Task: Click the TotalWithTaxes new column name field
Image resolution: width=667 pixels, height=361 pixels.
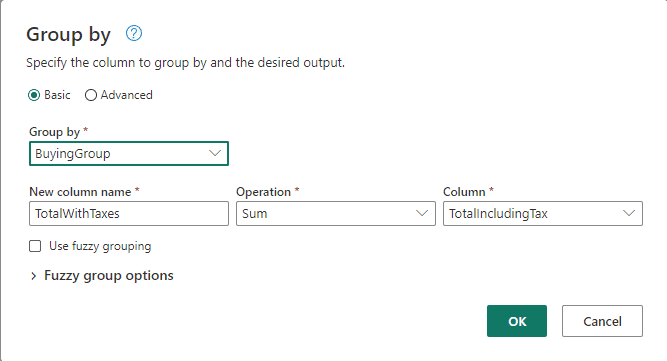Action: (129, 213)
